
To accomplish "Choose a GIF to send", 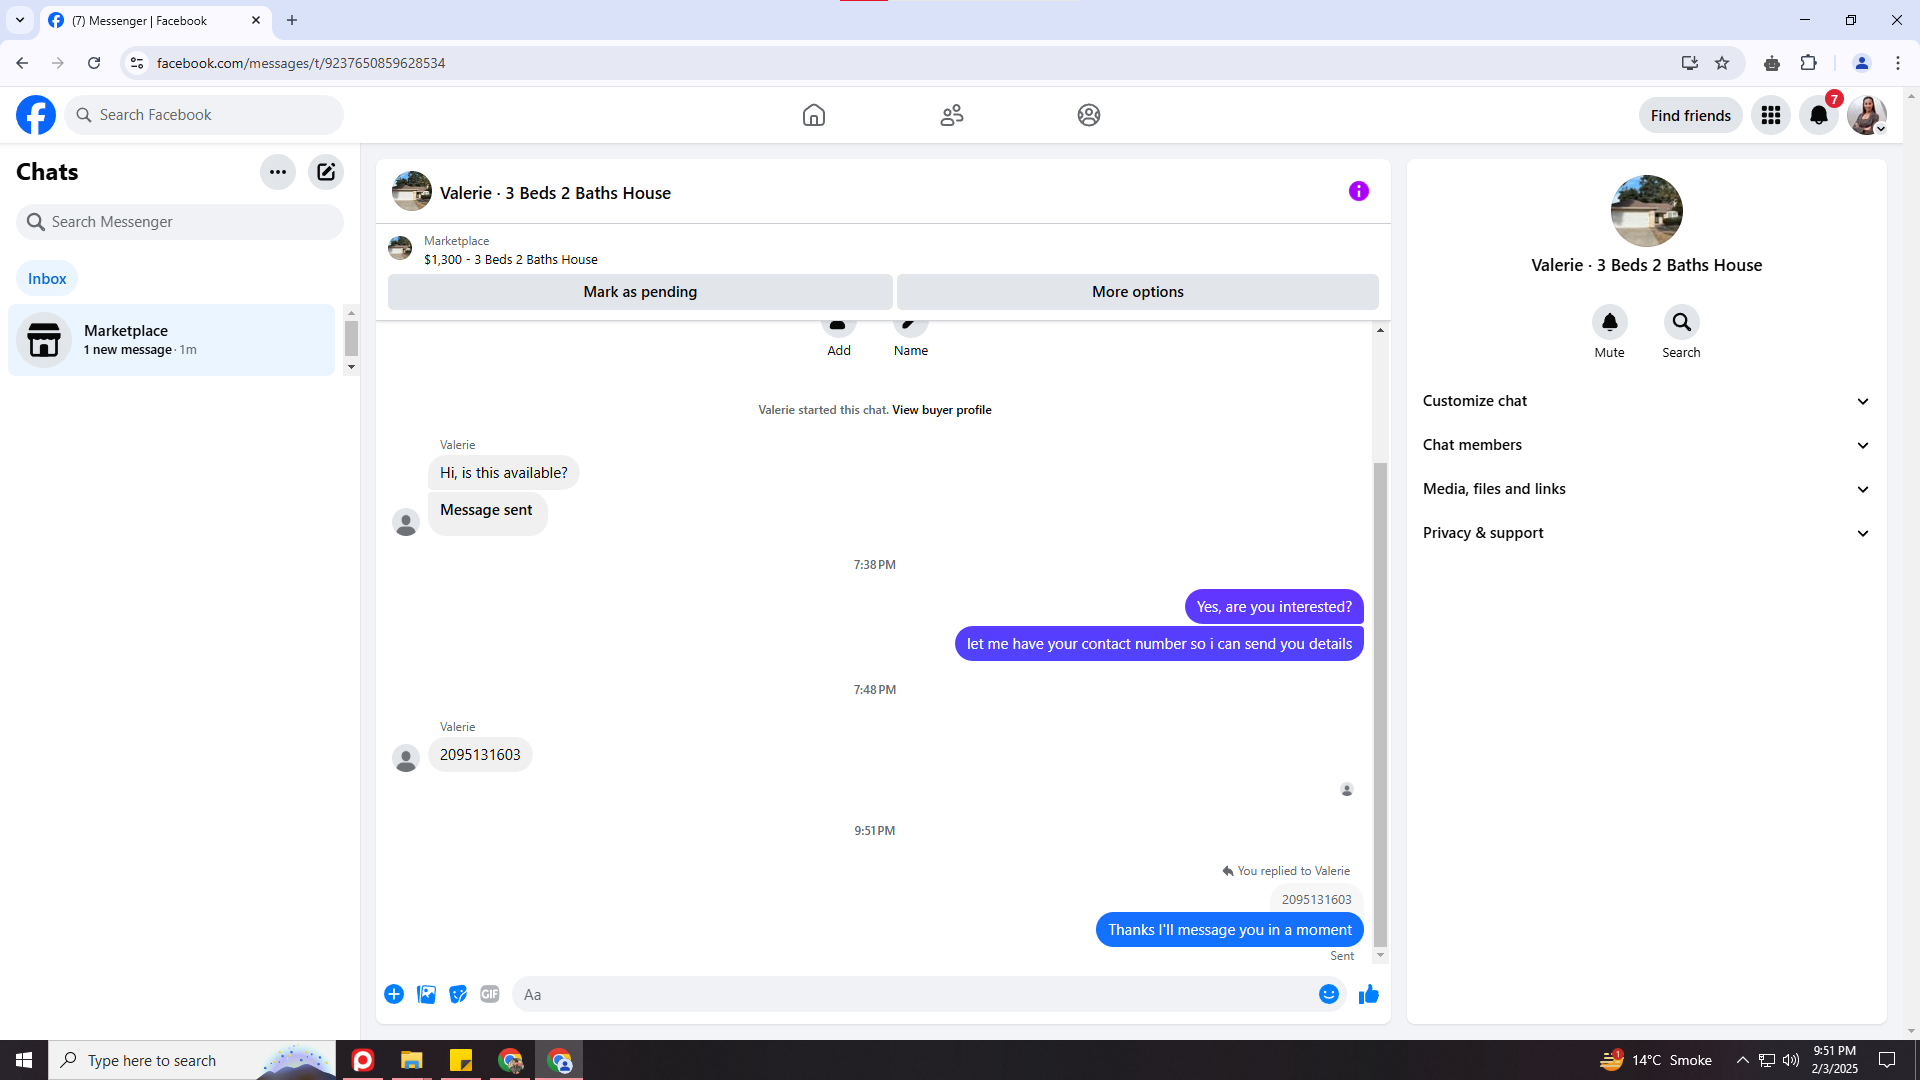I will [x=490, y=994].
